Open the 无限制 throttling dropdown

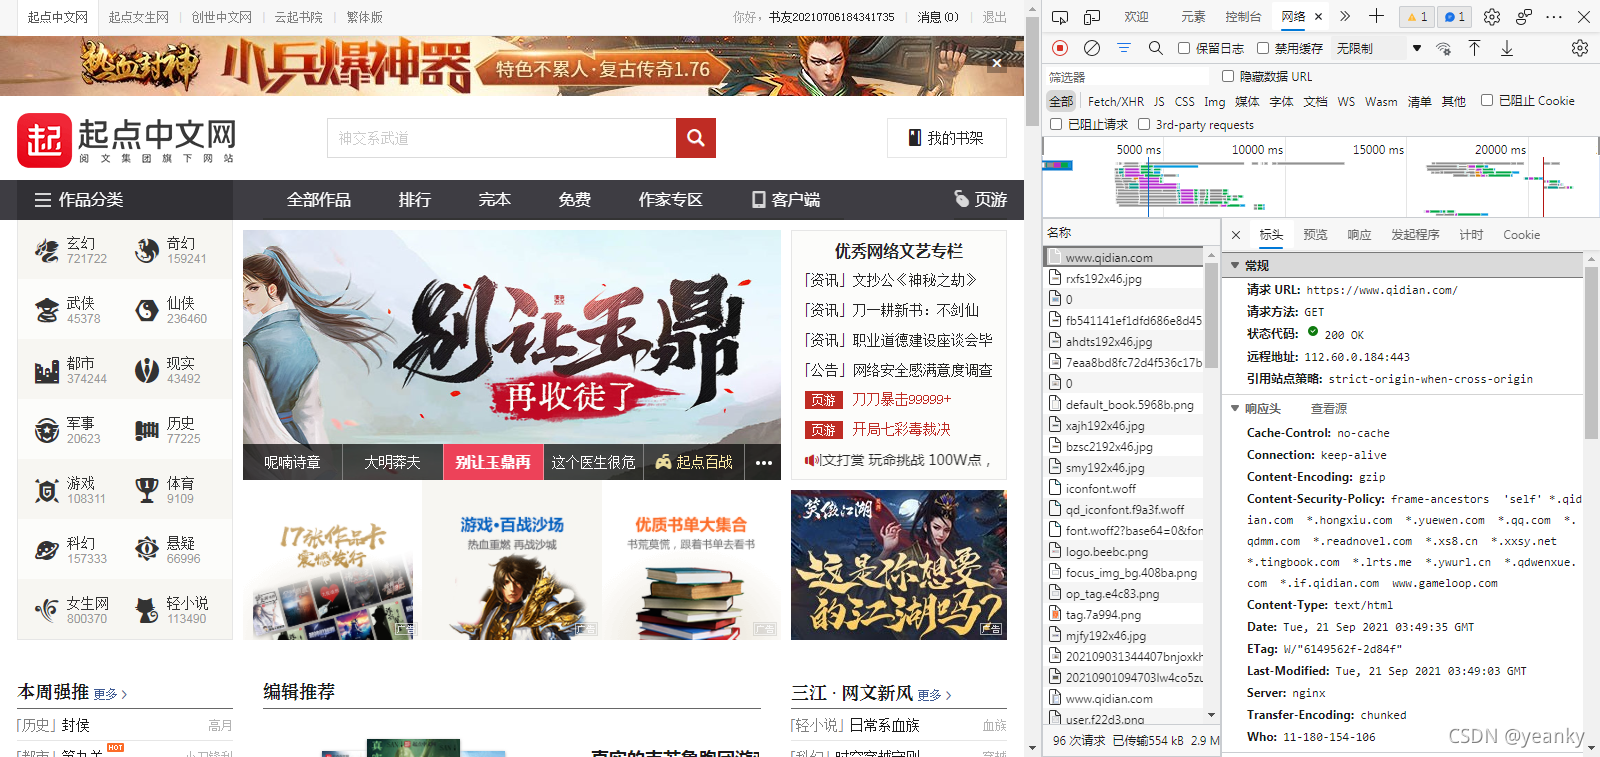point(1378,48)
